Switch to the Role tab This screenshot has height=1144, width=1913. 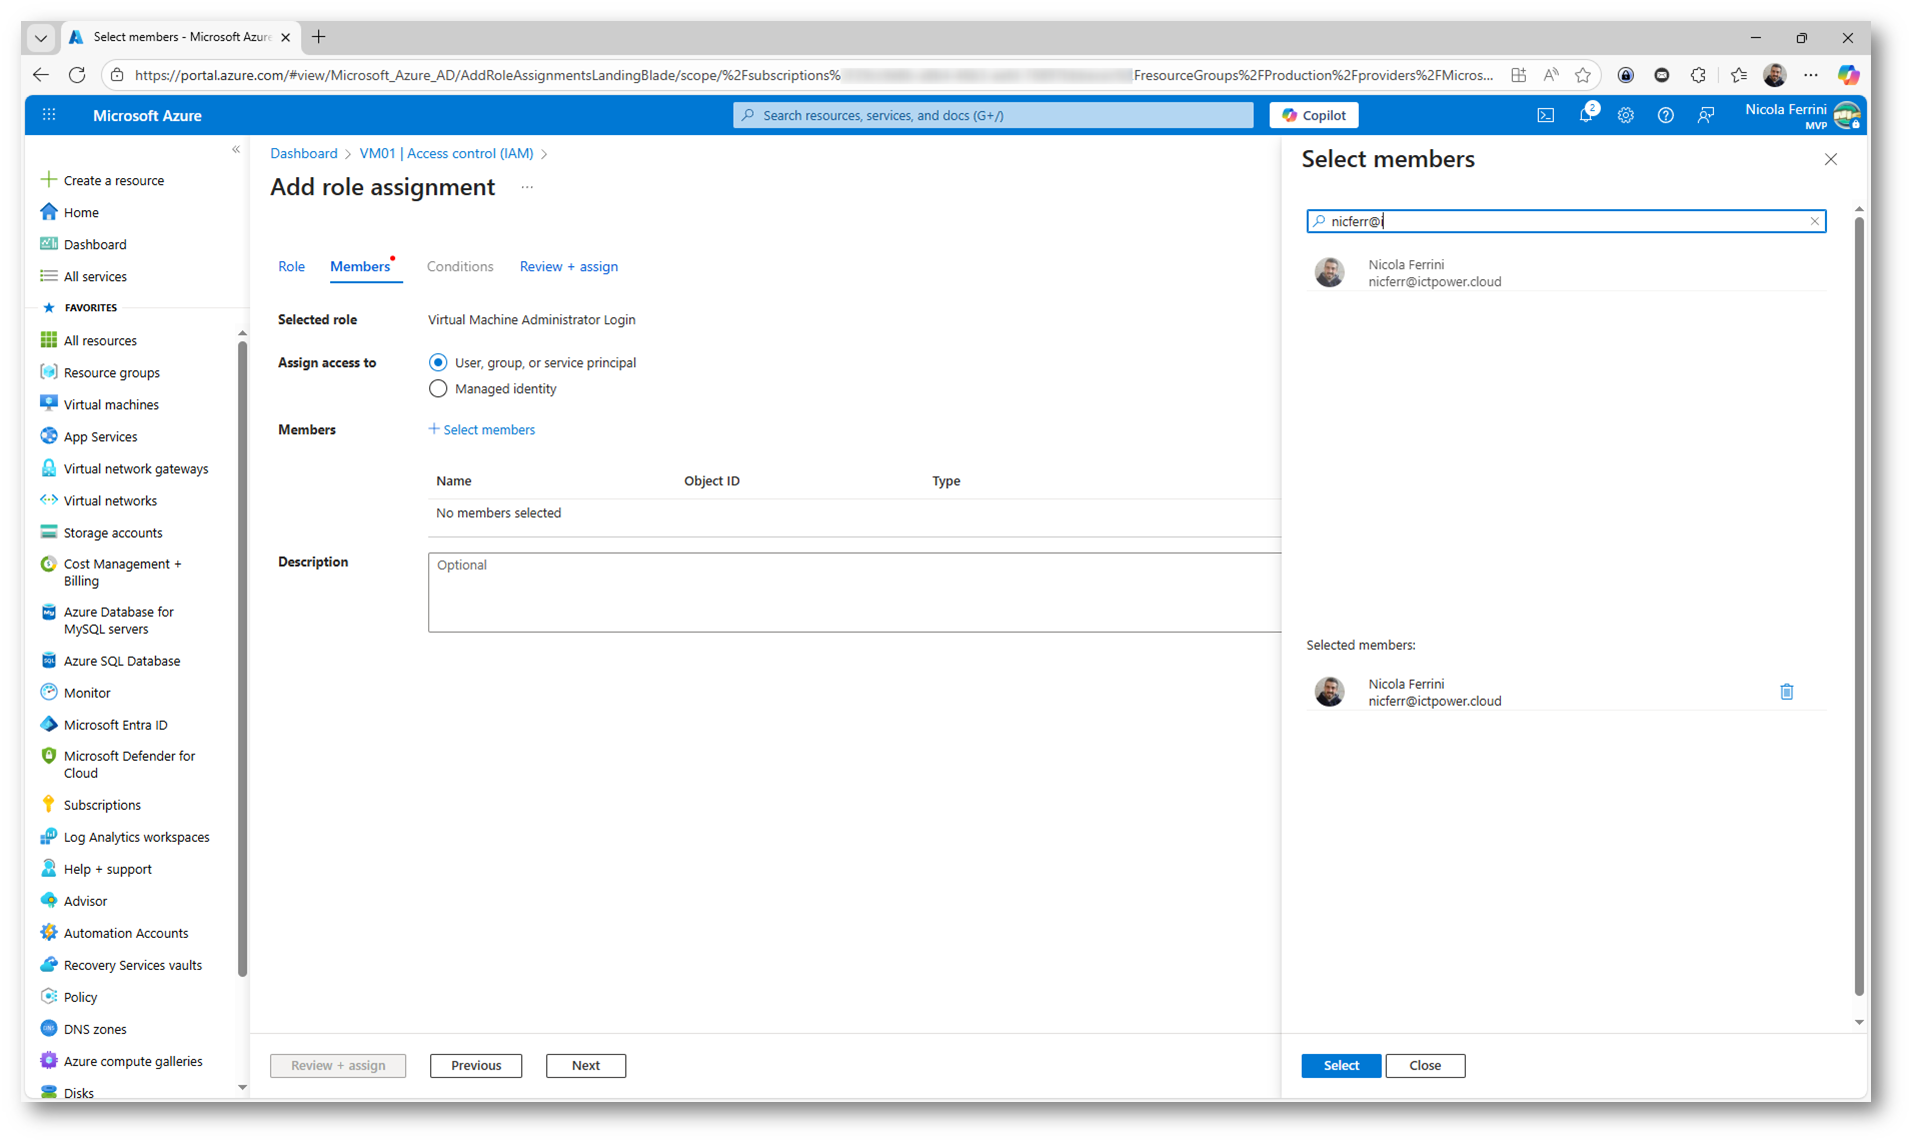[291, 267]
